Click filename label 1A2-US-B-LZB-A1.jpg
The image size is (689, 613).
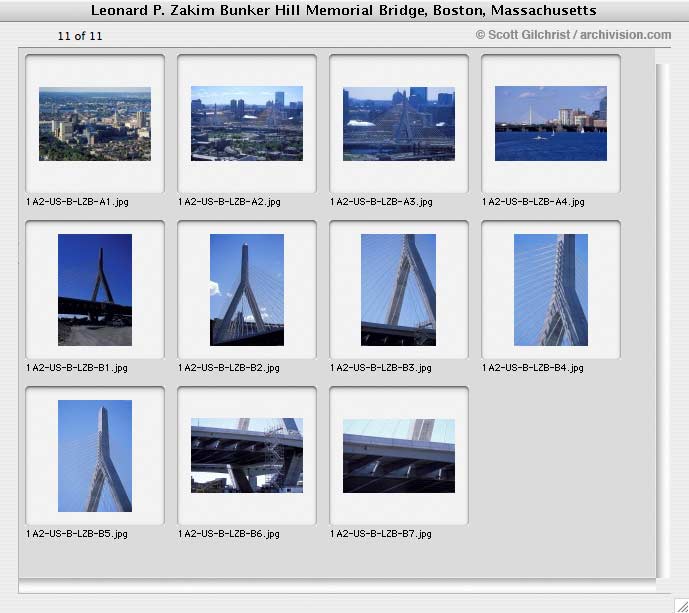[x=77, y=202]
